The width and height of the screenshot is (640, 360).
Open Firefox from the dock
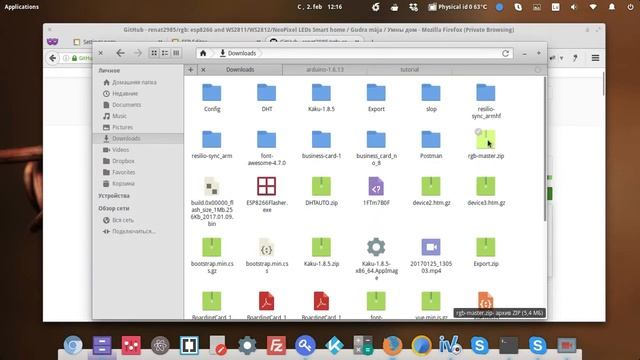tap(392, 345)
